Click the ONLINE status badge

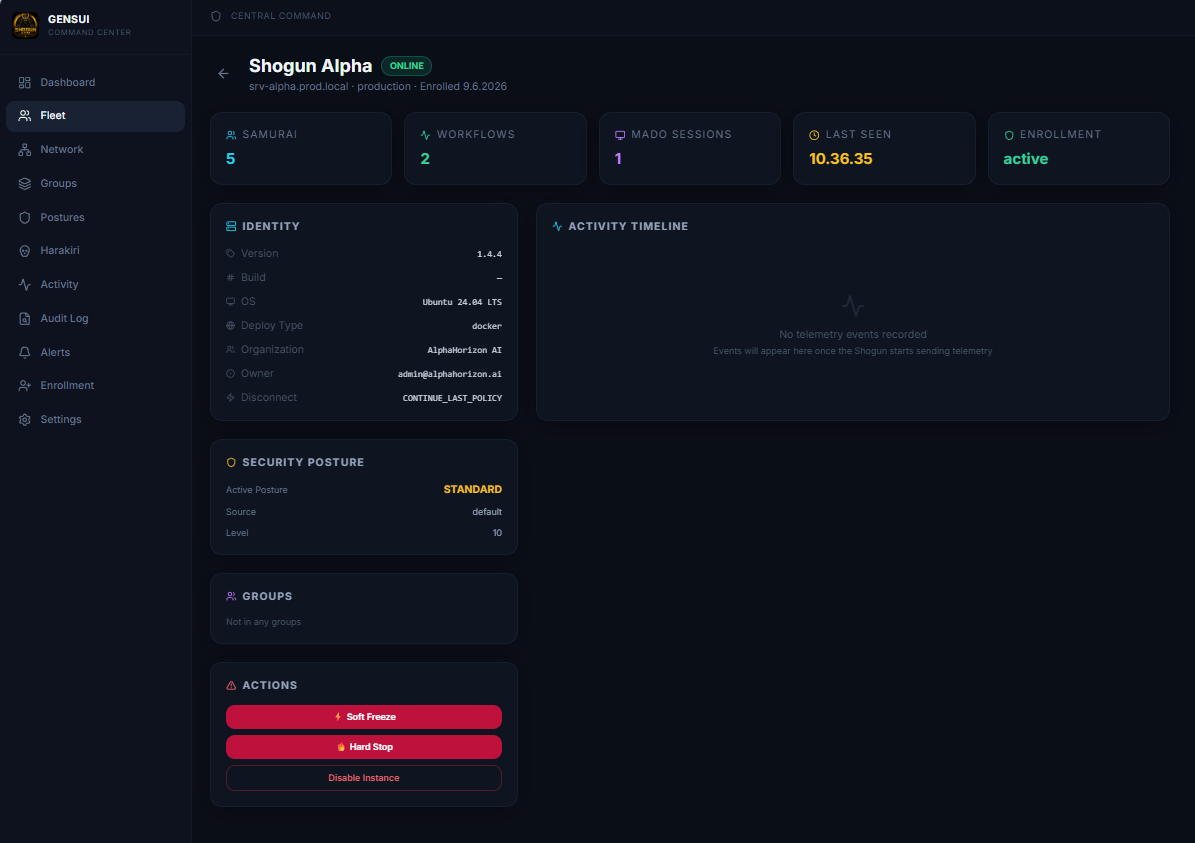click(x=406, y=66)
